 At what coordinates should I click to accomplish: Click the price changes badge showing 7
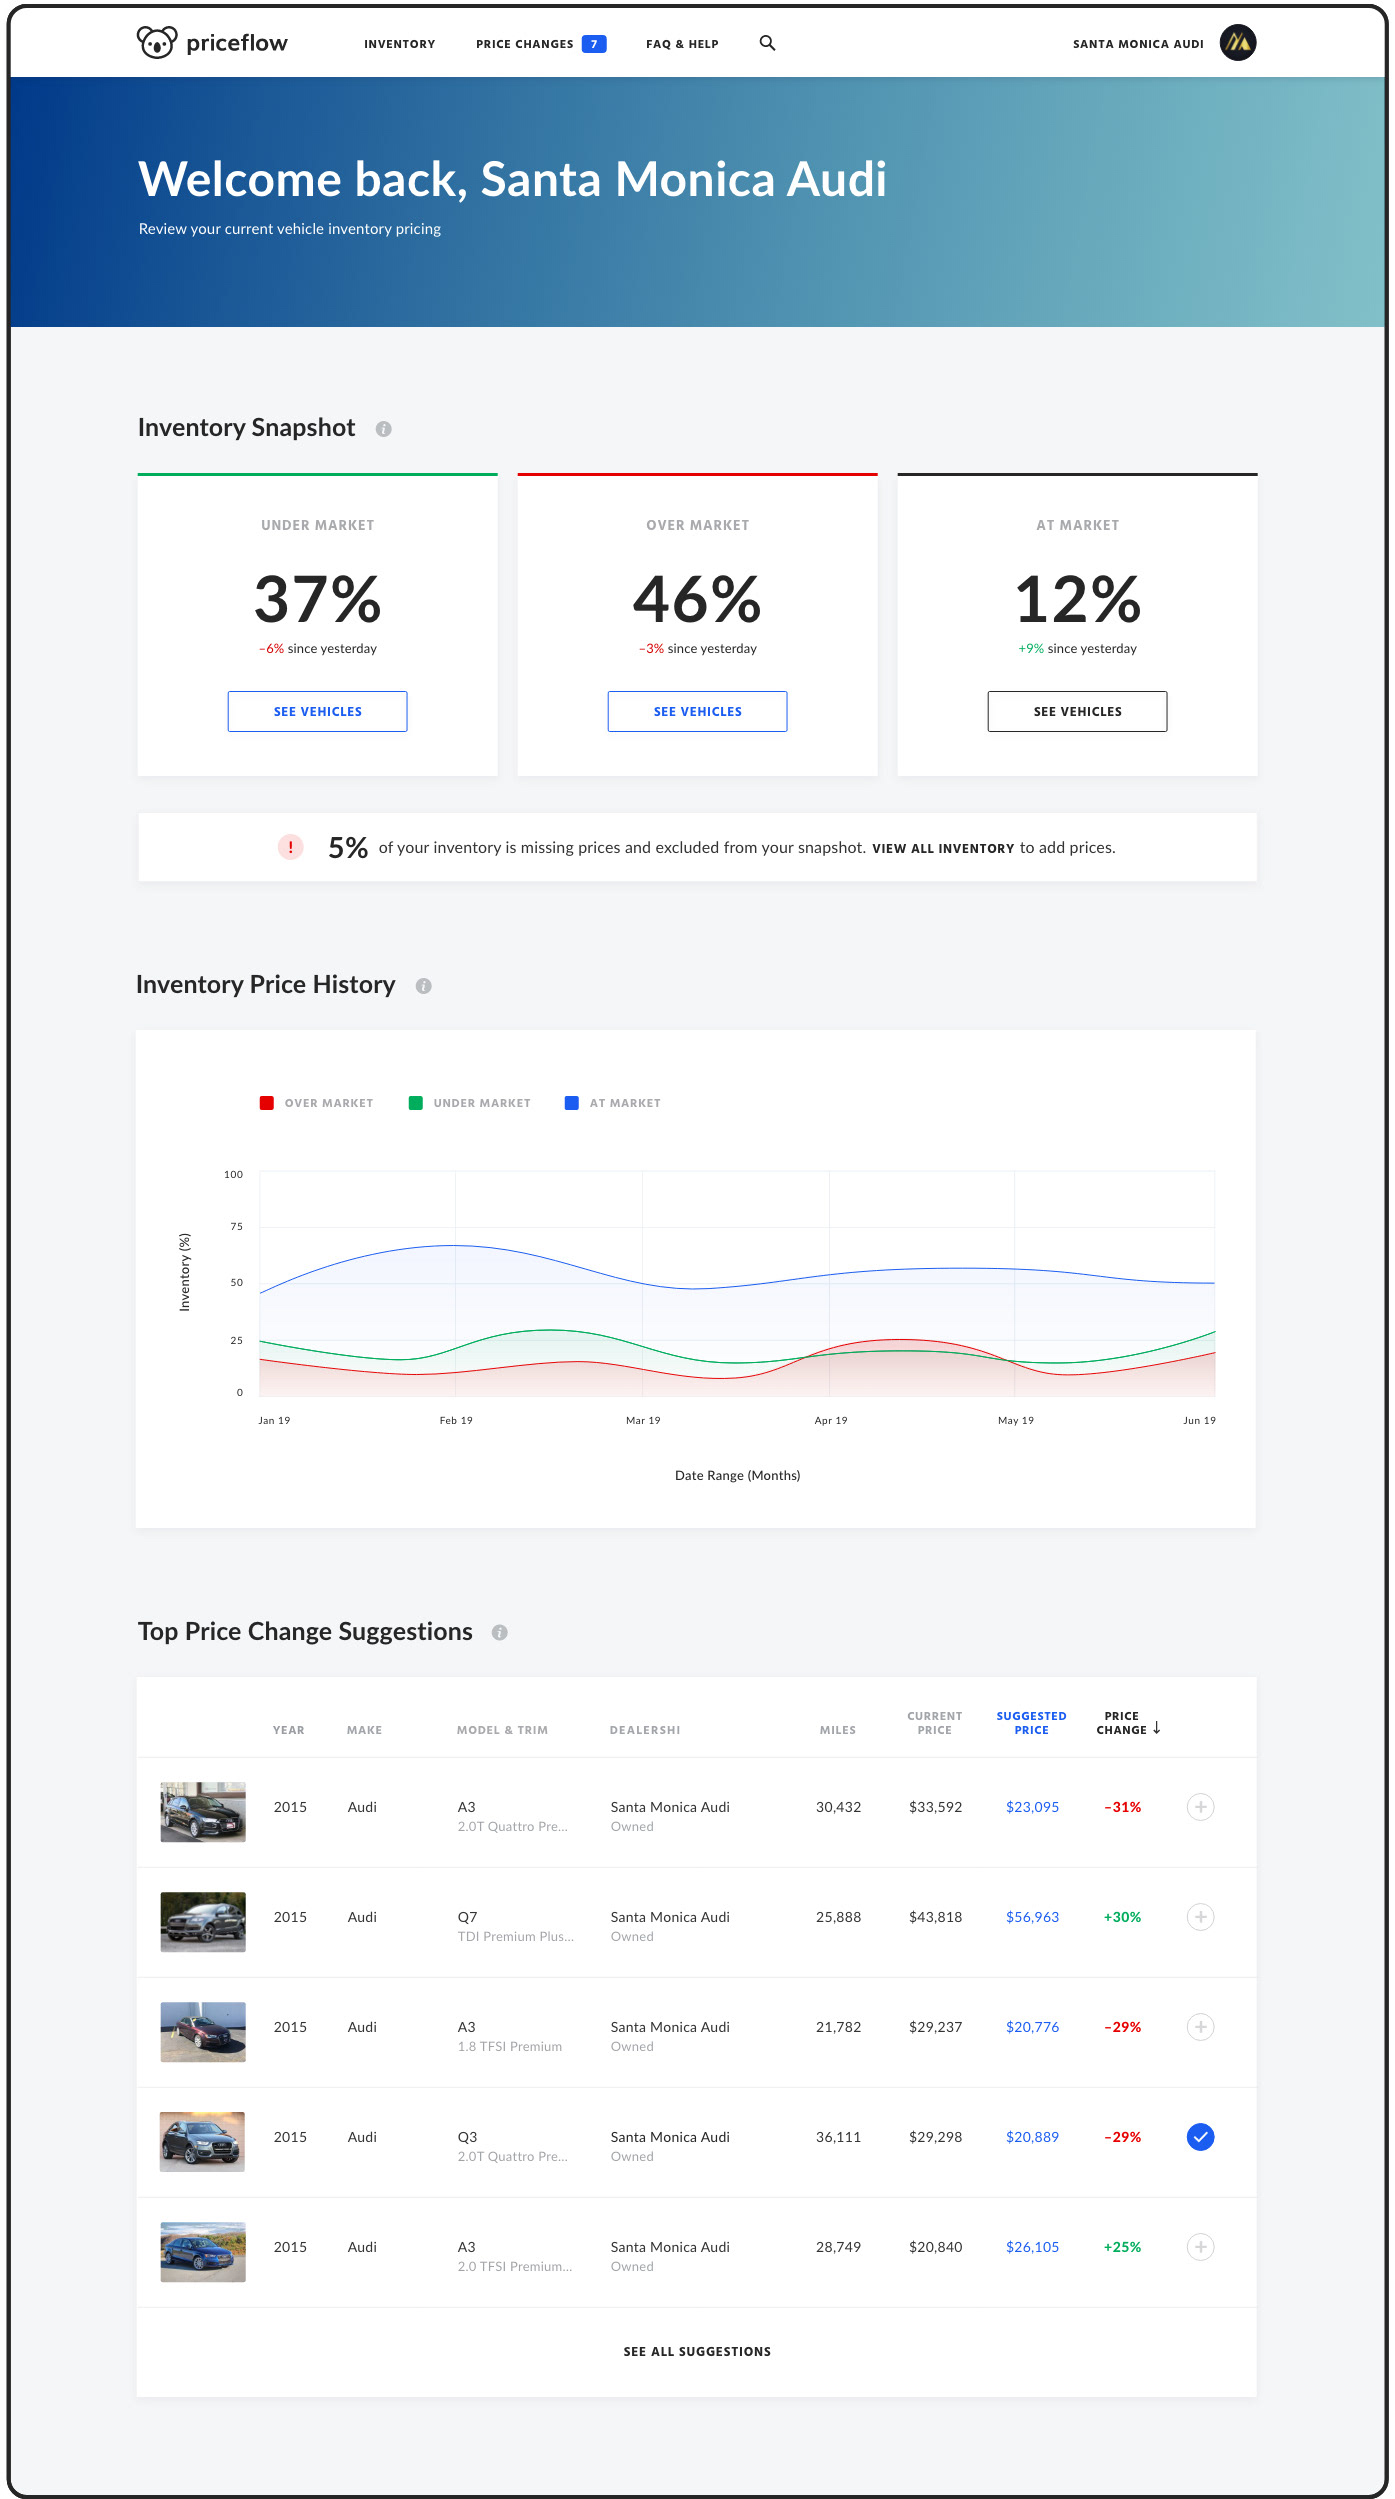pos(594,44)
